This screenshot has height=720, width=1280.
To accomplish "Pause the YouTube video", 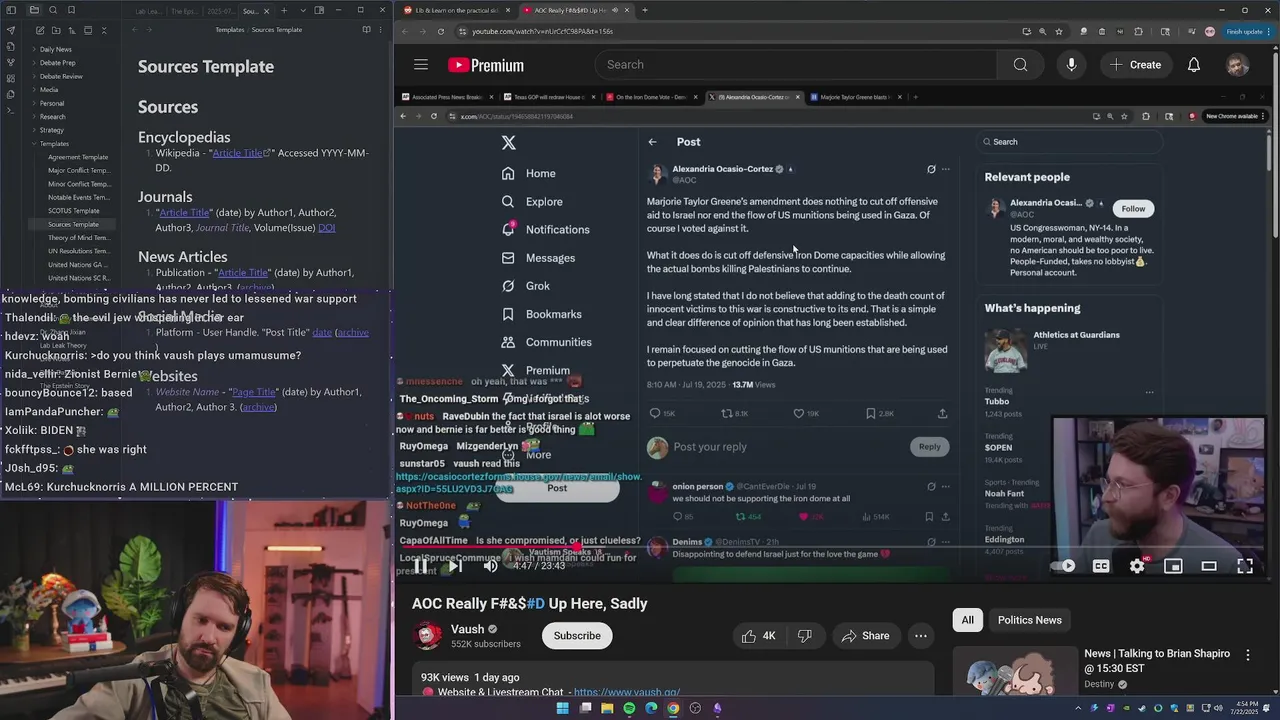I will (x=421, y=566).
